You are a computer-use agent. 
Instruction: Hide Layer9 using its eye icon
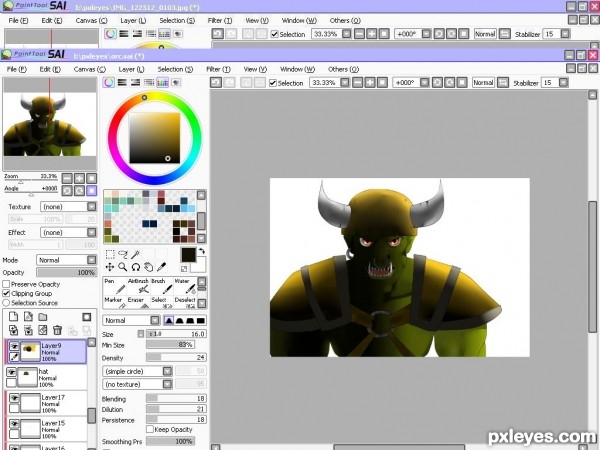[14, 346]
